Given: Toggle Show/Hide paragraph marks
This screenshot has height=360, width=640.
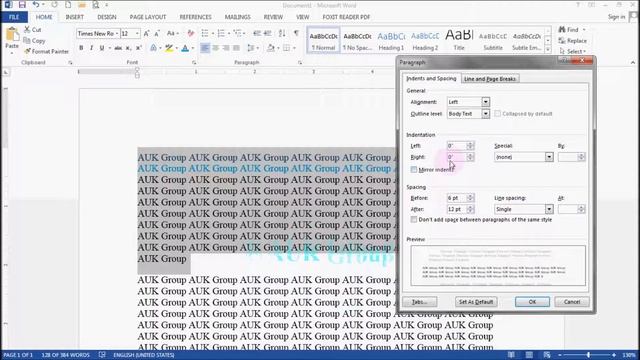Looking at the screenshot, I should click(x=296, y=33).
